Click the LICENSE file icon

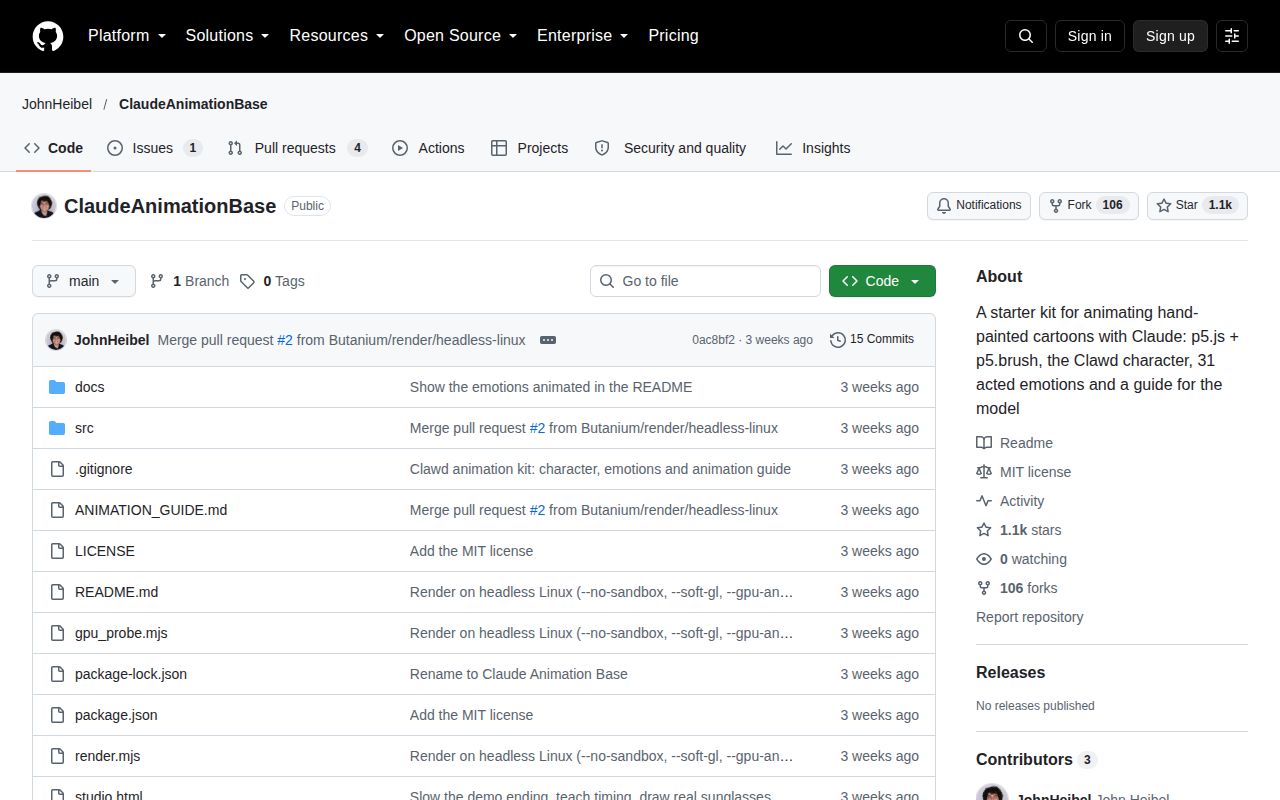pos(57,551)
